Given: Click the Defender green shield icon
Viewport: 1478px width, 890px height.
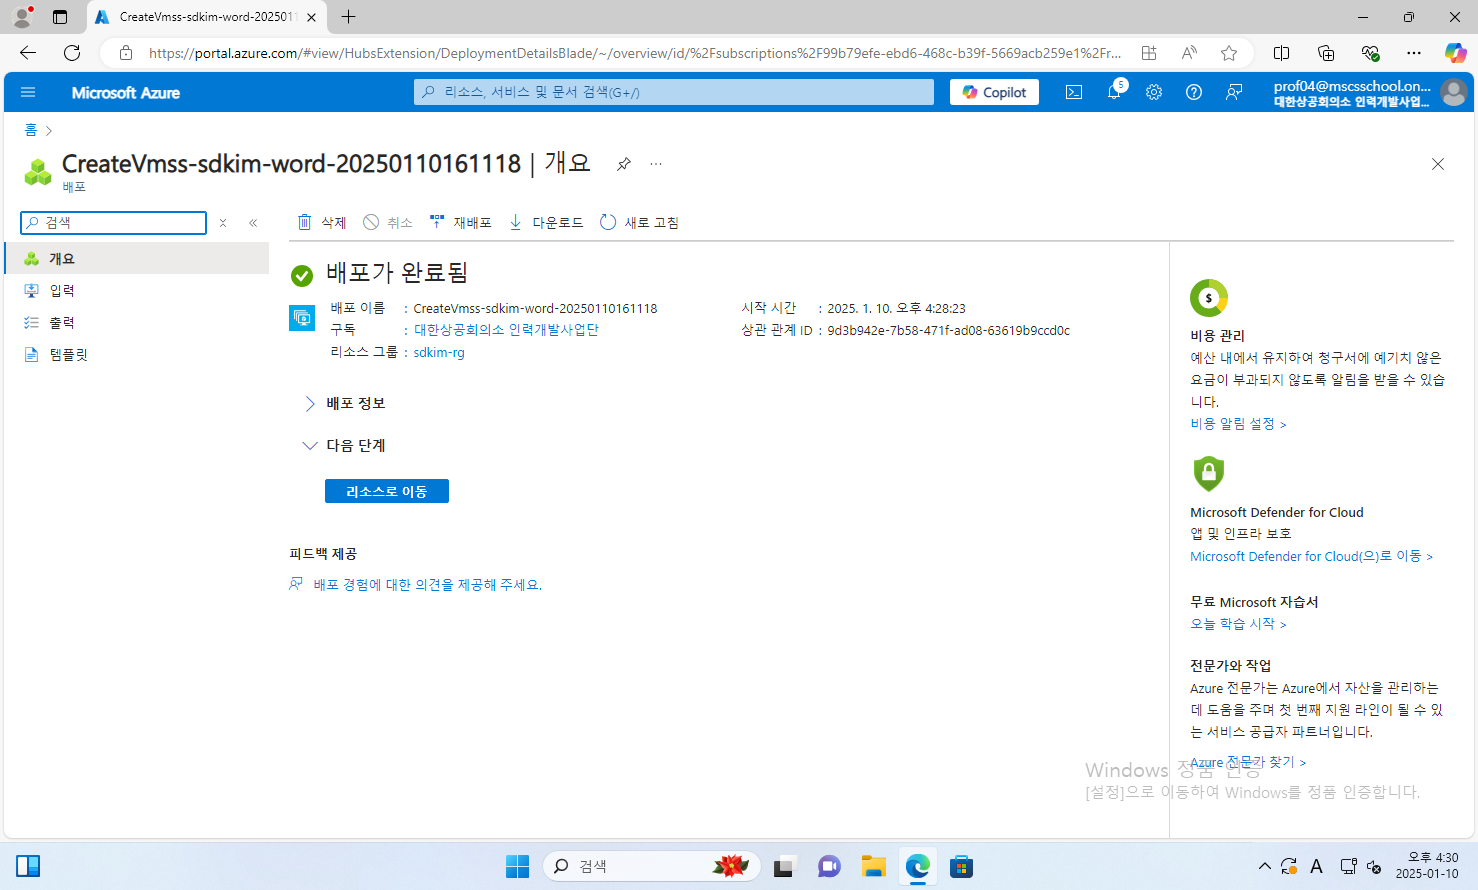Looking at the screenshot, I should click(x=1209, y=473).
